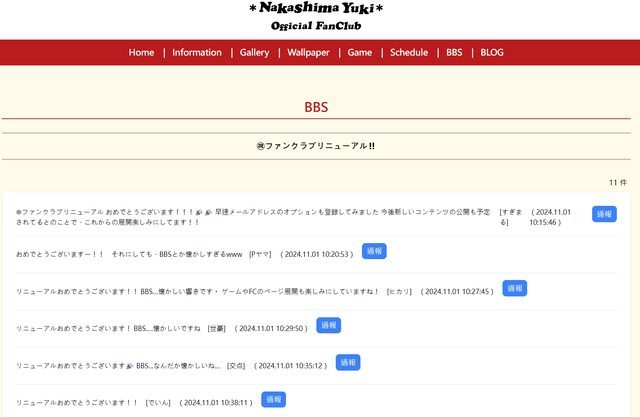Click the Nakashima Yuki Official FanClub logo

click(316, 17)
